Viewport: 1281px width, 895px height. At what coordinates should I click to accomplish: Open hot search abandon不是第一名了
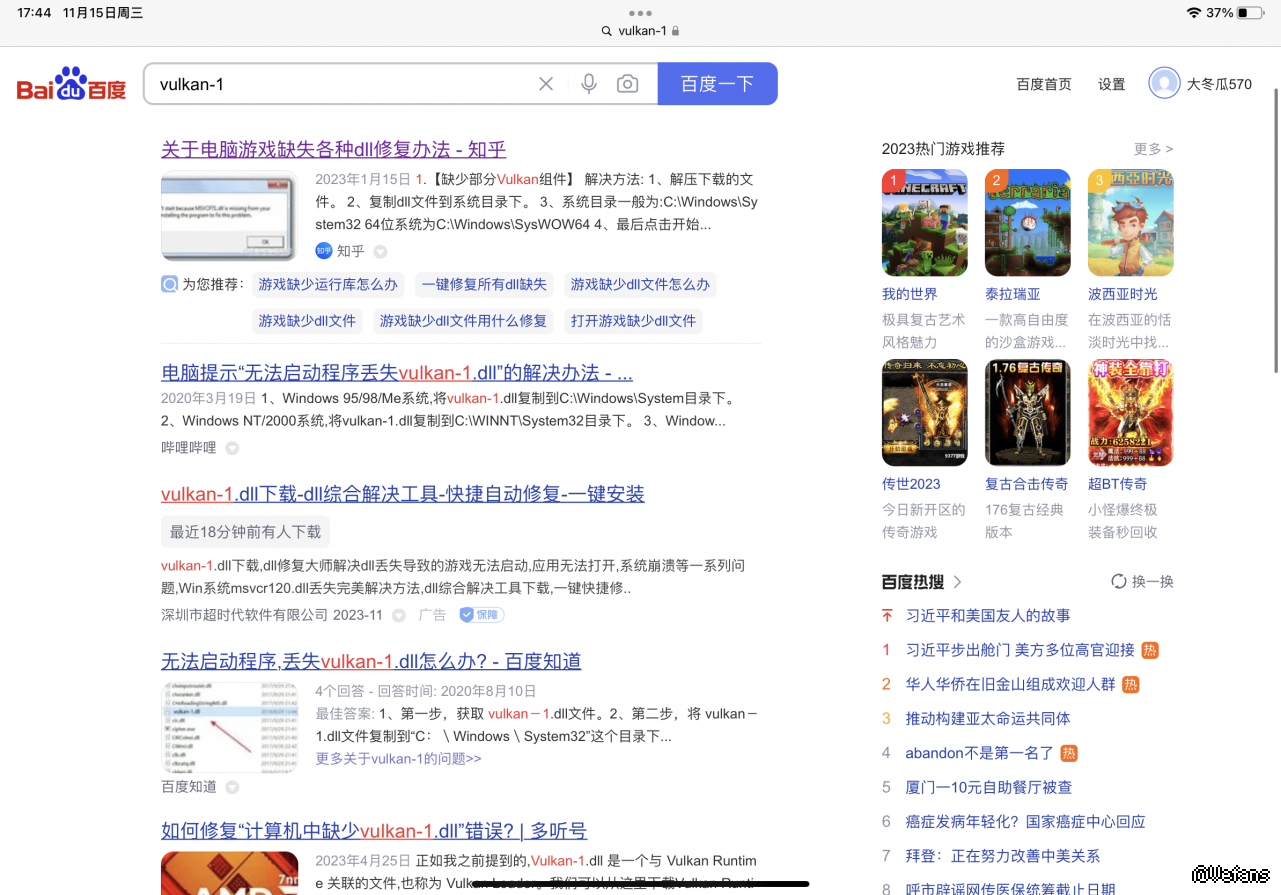(979, 753)
